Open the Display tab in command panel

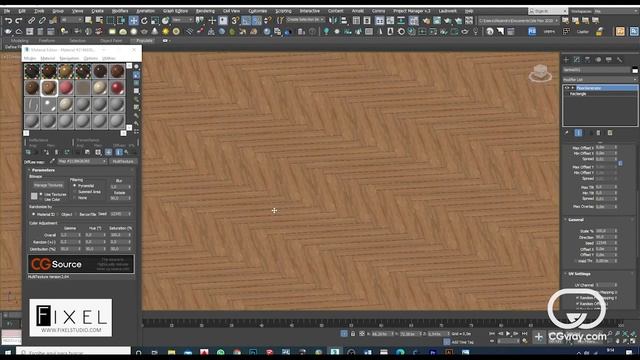(x=609, y=60)
